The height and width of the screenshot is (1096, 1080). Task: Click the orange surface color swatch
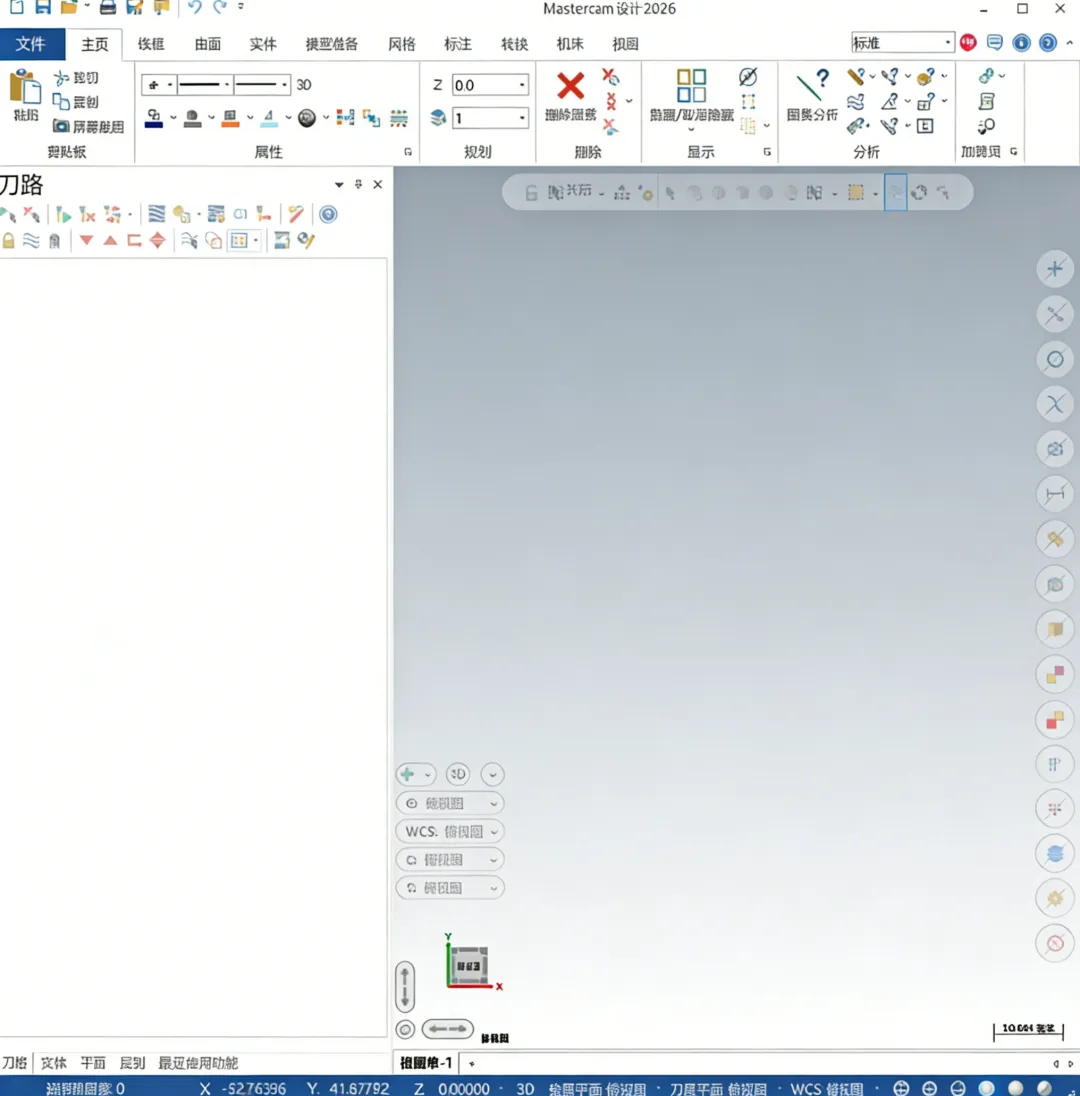(x=230, y=117)
